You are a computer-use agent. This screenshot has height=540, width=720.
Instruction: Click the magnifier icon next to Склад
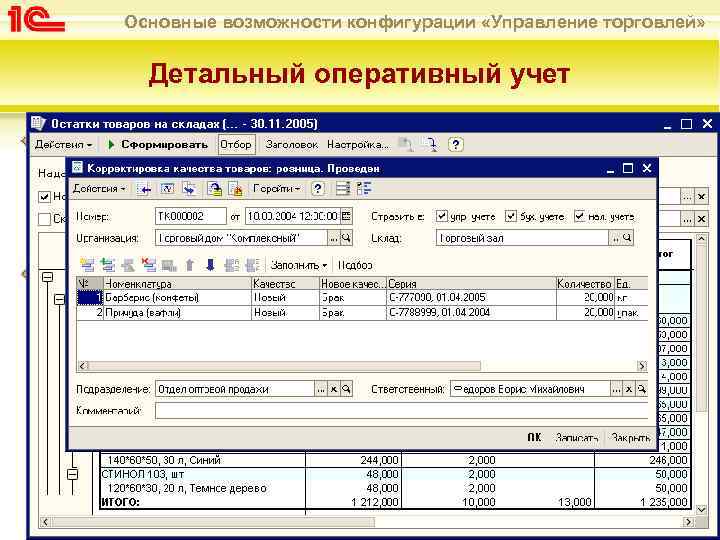627,238
